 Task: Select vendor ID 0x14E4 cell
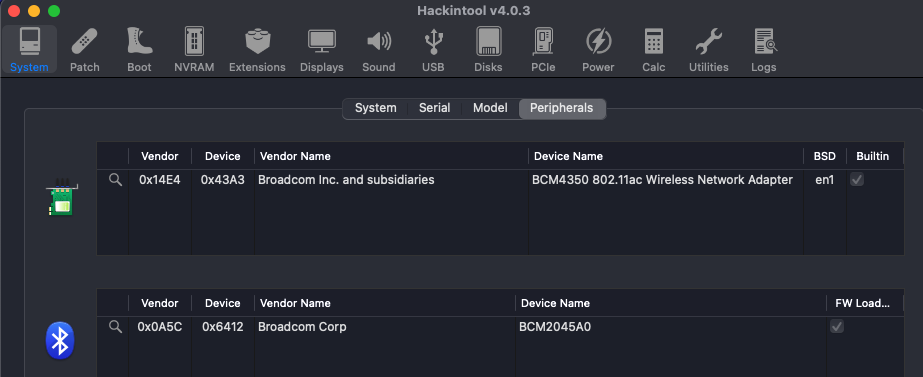(160, 180)
